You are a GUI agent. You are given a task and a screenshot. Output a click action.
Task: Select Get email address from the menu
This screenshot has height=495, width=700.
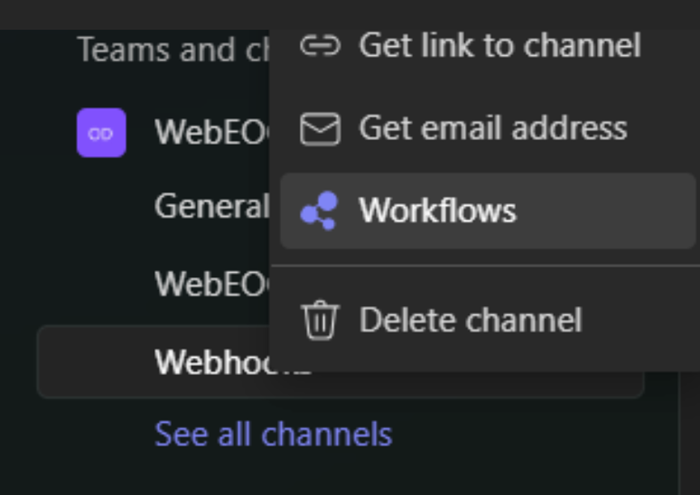(x=492, y=129)
